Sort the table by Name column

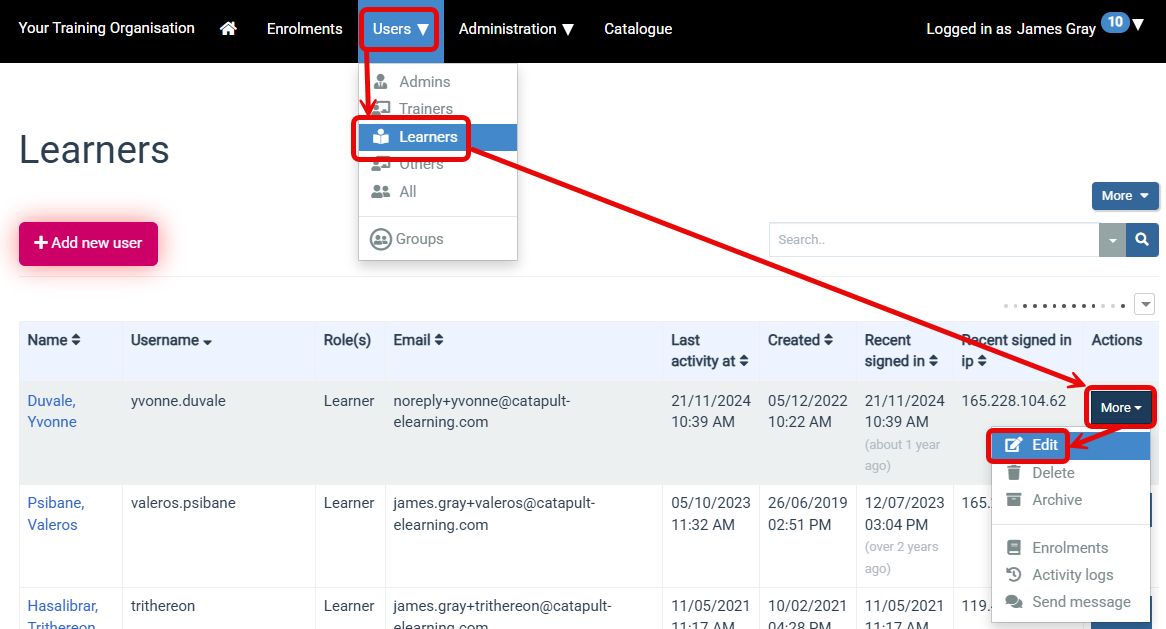(x=54, y=340)
